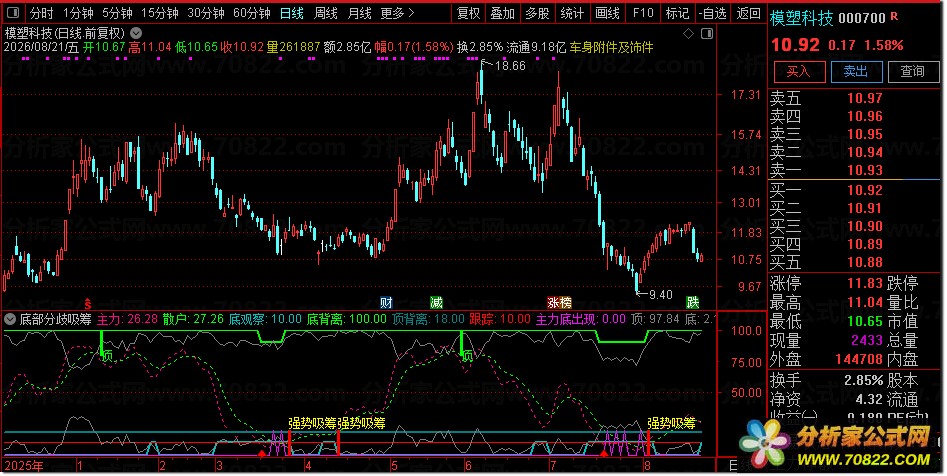
Task: Click the 模塑科技 stock name in quote panel
Action: 801,19
